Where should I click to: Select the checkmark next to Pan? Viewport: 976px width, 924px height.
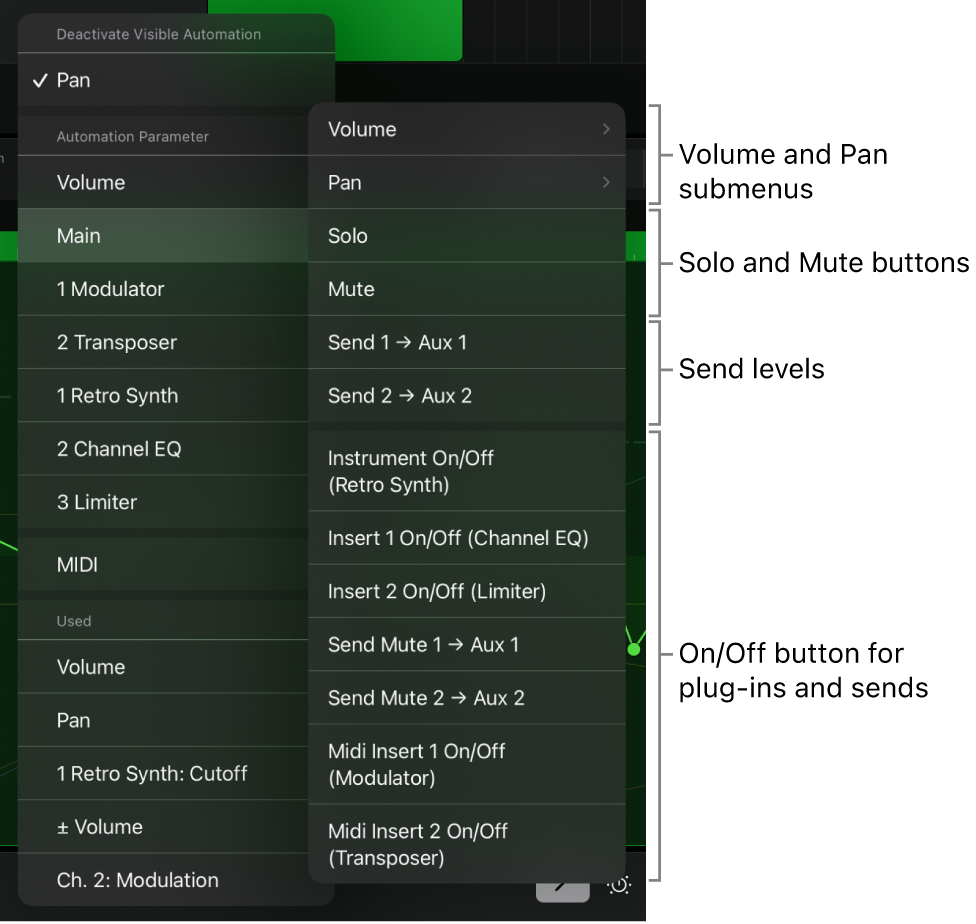click(39, 80)
